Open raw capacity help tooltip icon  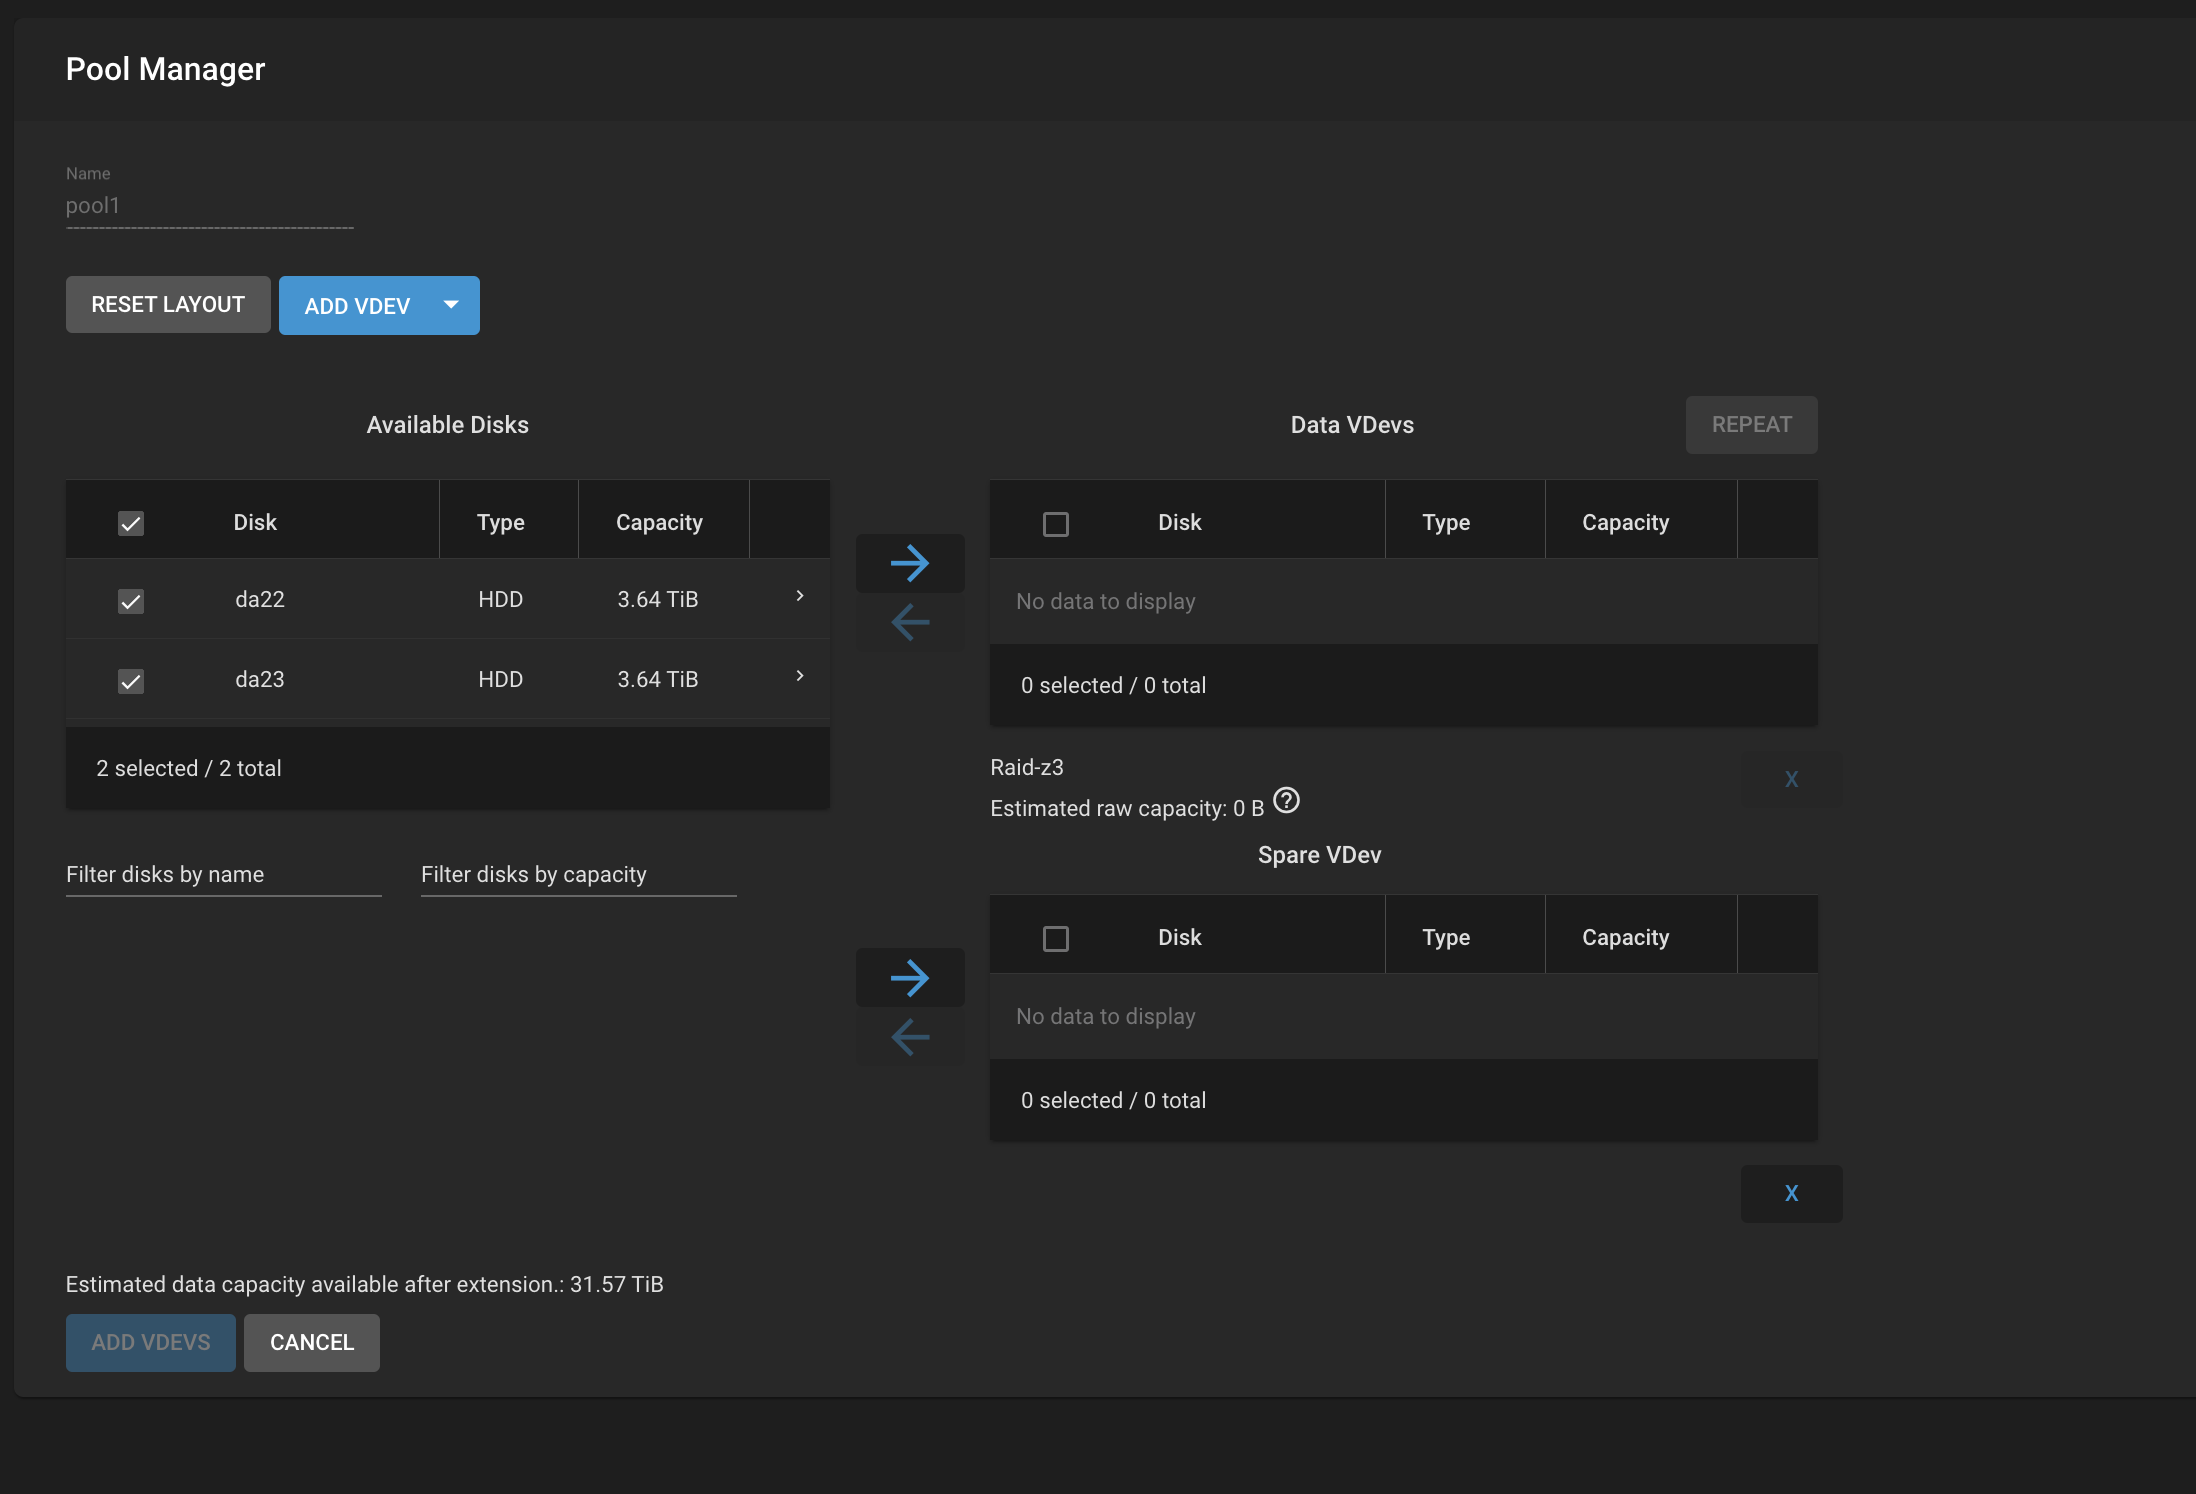(1286, 801)
